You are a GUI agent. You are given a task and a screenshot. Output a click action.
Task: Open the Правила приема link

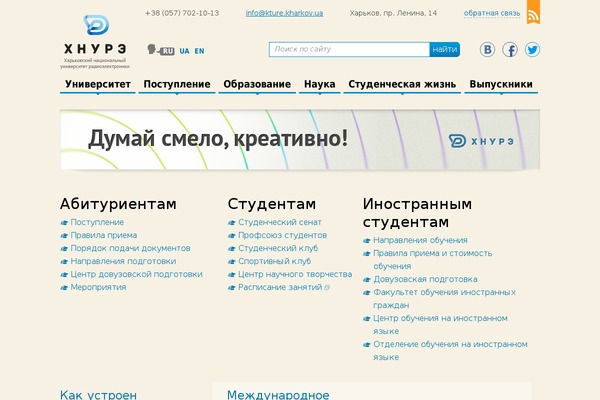click(x=104, y=235)
